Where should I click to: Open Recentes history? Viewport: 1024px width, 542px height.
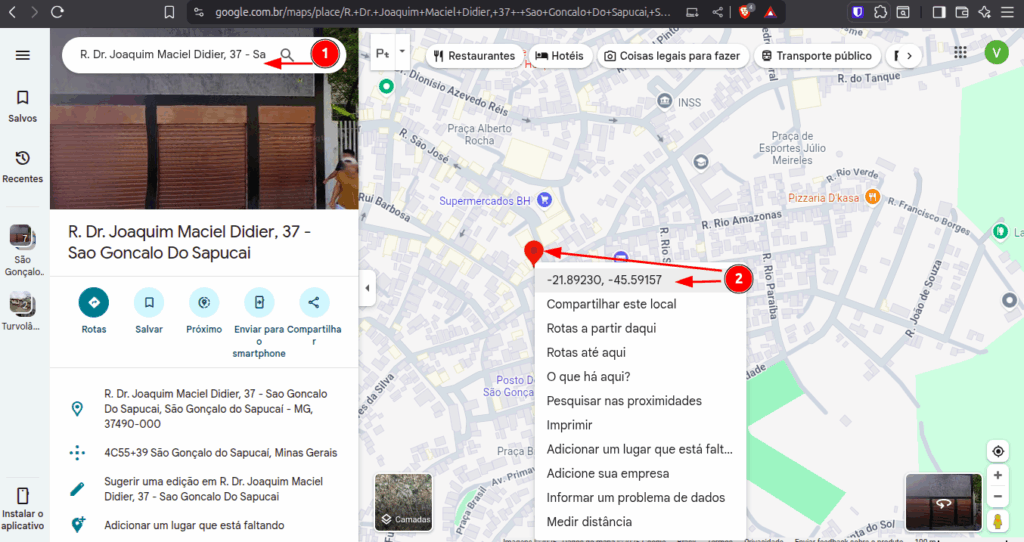point(23,167)
